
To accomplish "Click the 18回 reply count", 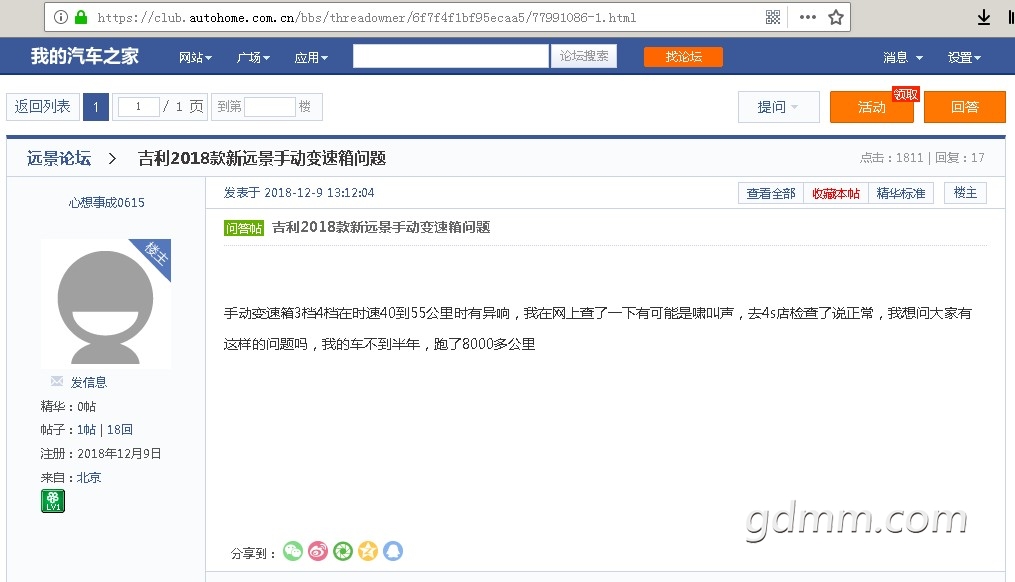I will (120, 430).
